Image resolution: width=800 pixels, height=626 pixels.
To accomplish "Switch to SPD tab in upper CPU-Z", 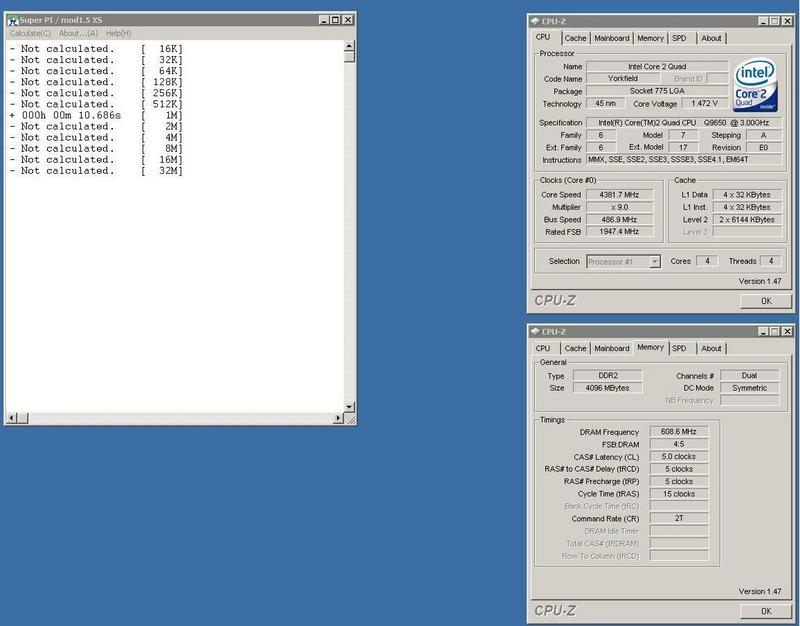I will [679, 38].
